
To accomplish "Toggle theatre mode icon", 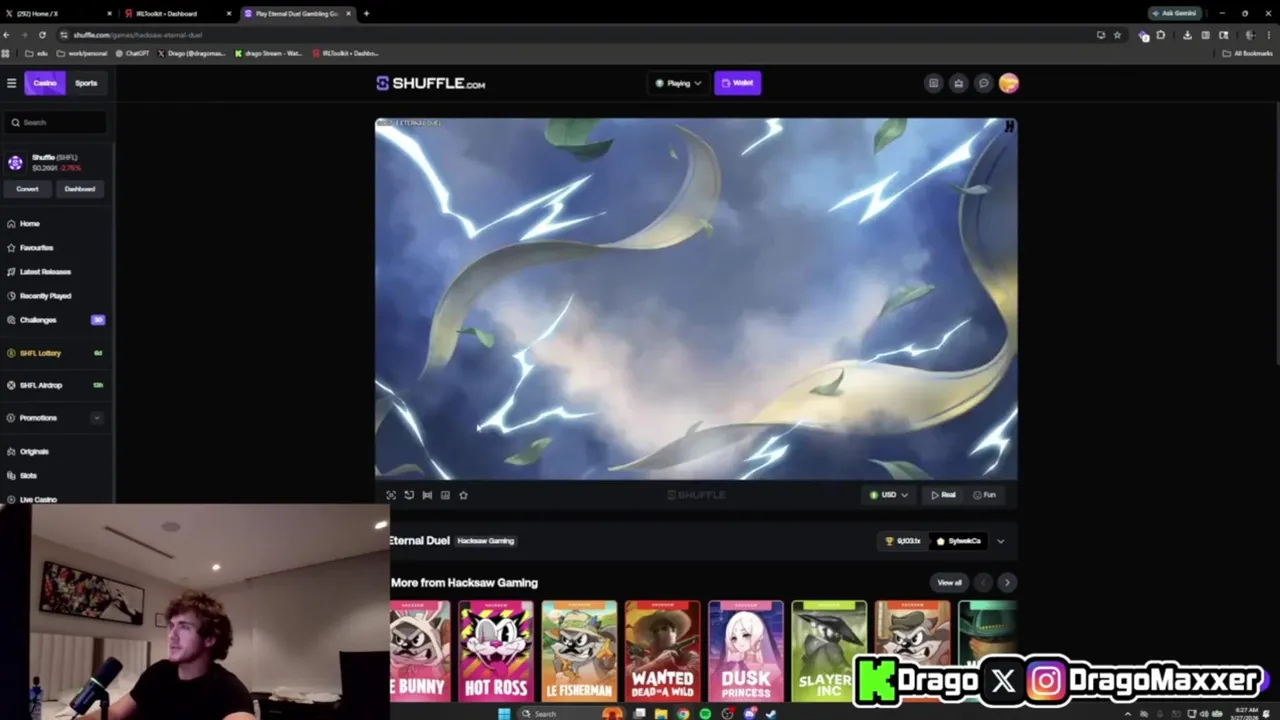I will [x=427, y=495].
